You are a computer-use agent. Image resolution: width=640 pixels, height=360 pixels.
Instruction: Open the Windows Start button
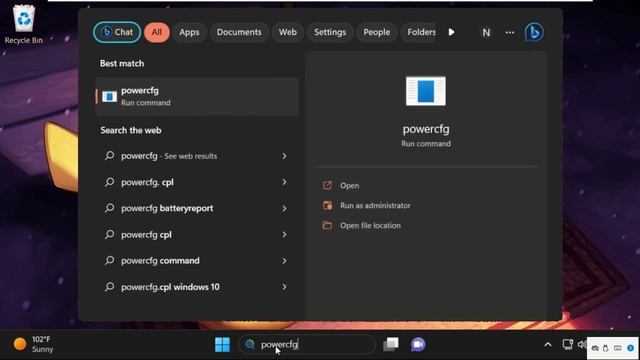tap(222, 344)
